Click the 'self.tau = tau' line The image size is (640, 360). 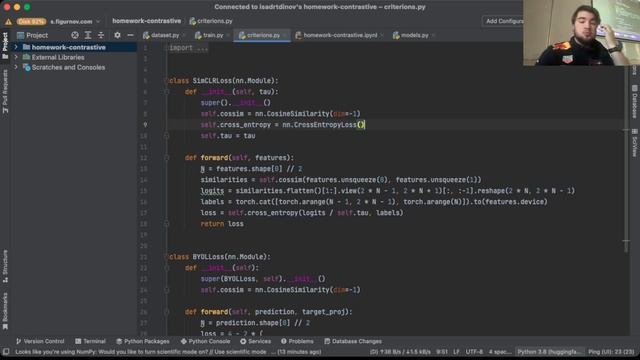click(x=228, y=136)
